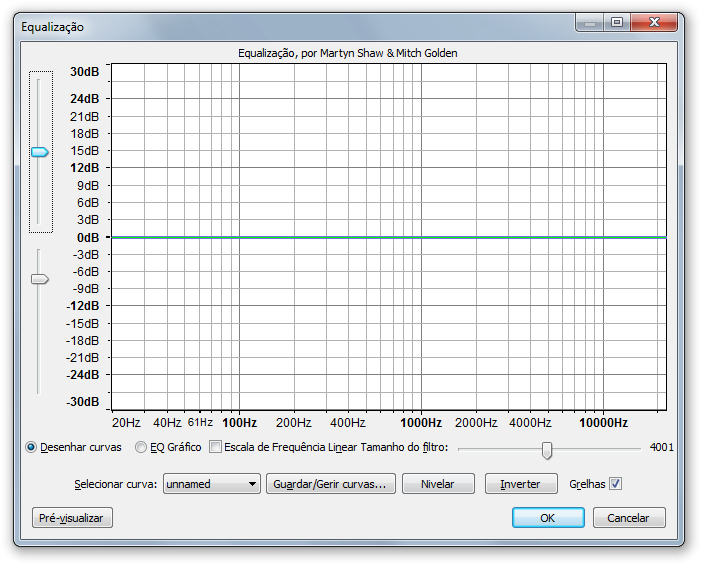Click the -12dB axis label

pos(83,306)
